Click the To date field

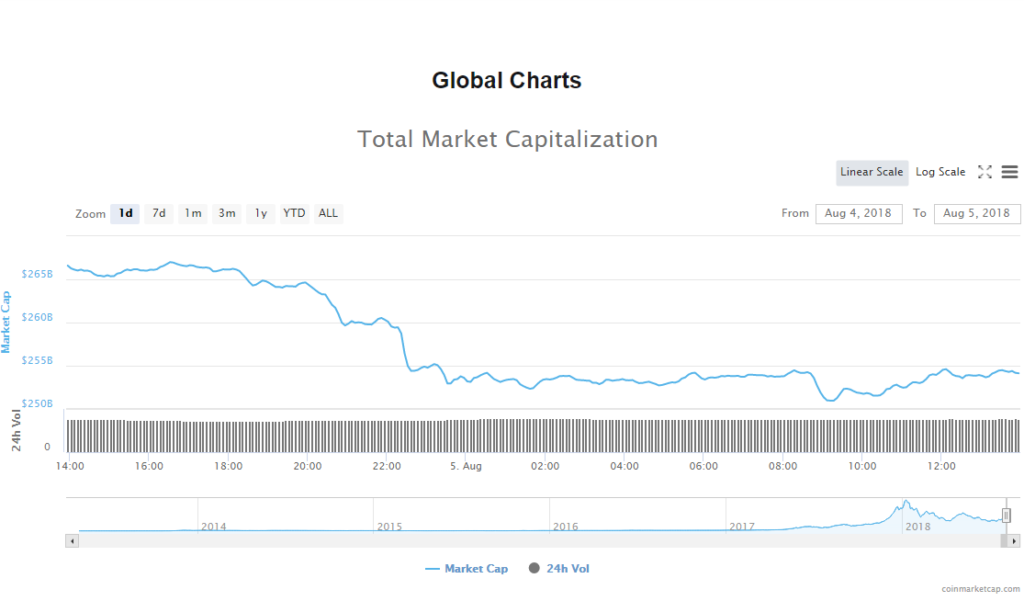point(976,213)
